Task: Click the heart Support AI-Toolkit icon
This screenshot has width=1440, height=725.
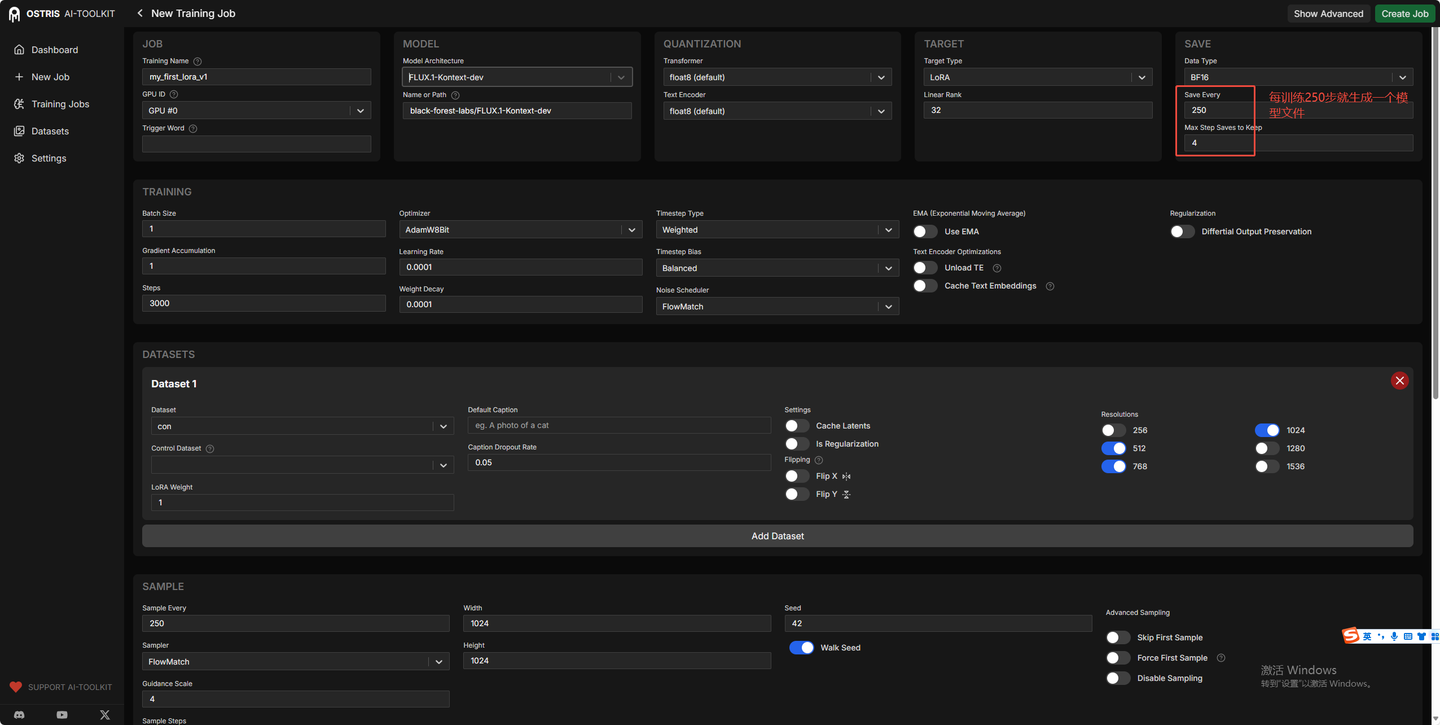Action: (x=16, y=687)
